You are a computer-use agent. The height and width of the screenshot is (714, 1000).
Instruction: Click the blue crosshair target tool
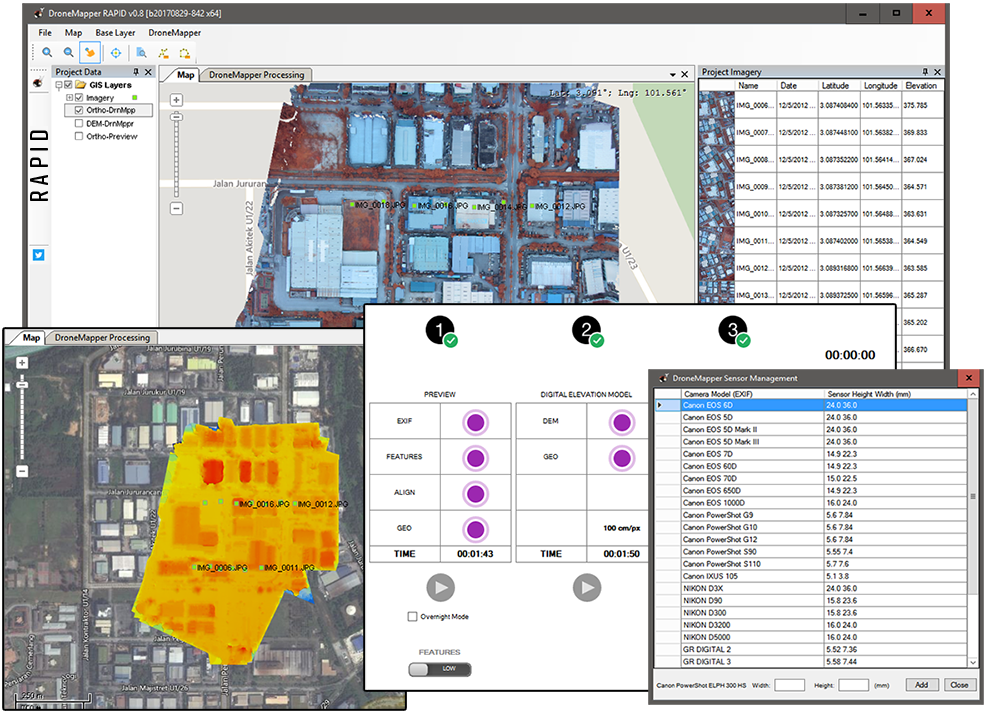click(115, 53)
